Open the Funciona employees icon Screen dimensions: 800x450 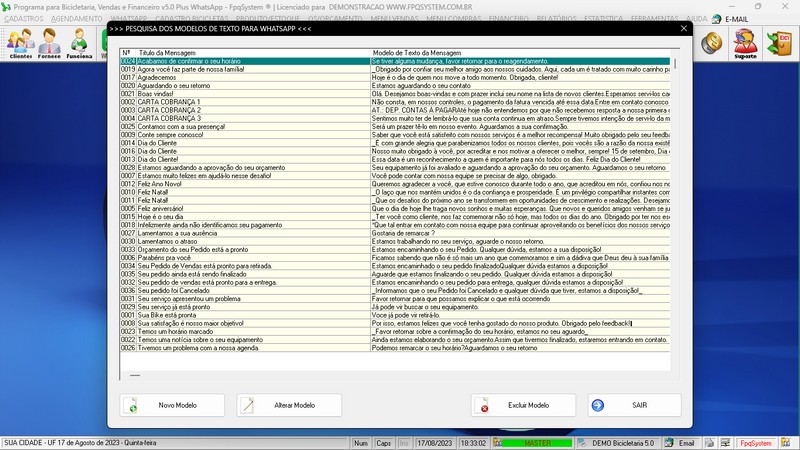point(79,43)
